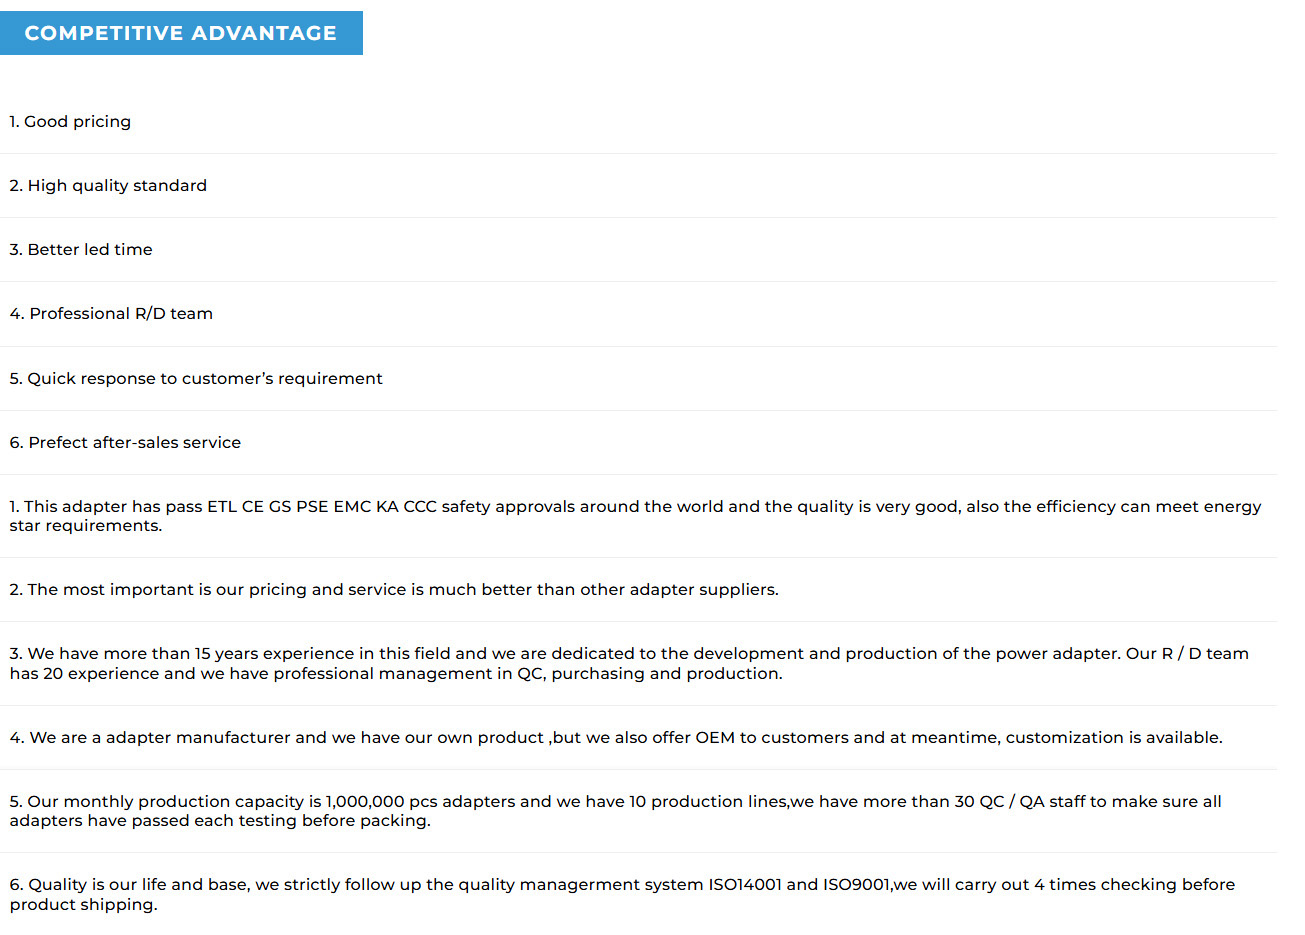
Task: Select the "product shipping." final line
Action: tap(83, 905)
